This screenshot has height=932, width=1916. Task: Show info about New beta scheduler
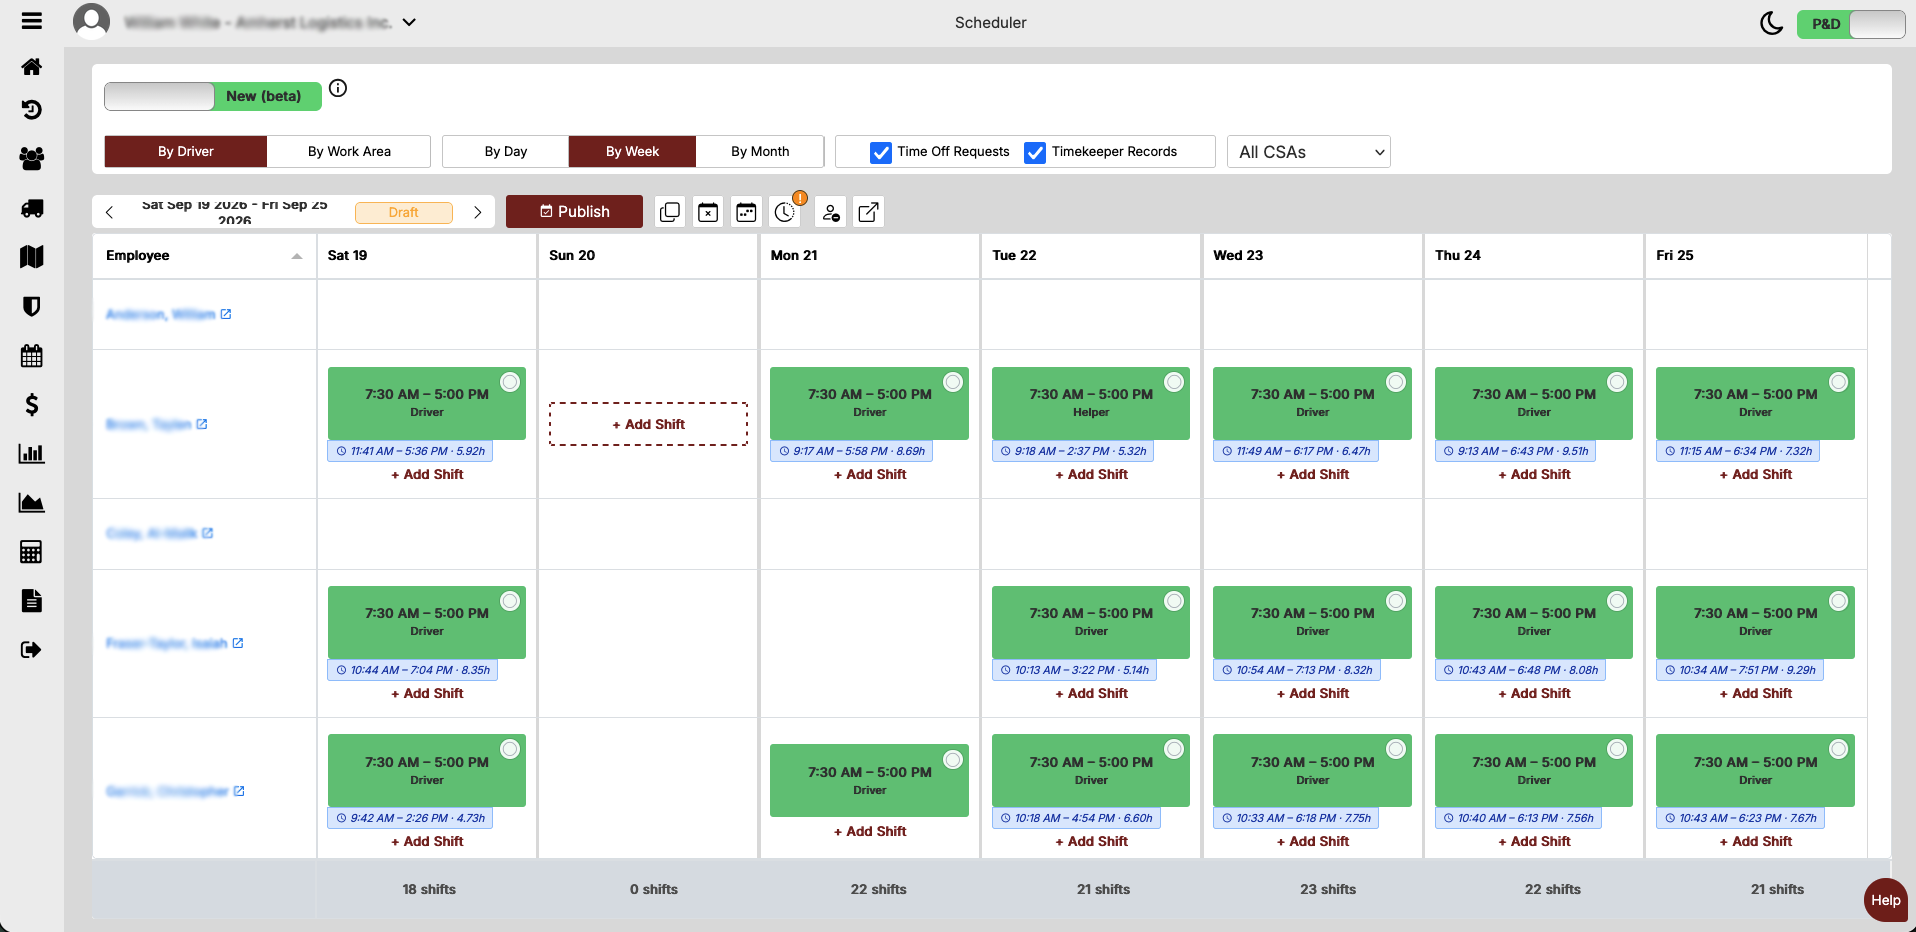(338, 88)
